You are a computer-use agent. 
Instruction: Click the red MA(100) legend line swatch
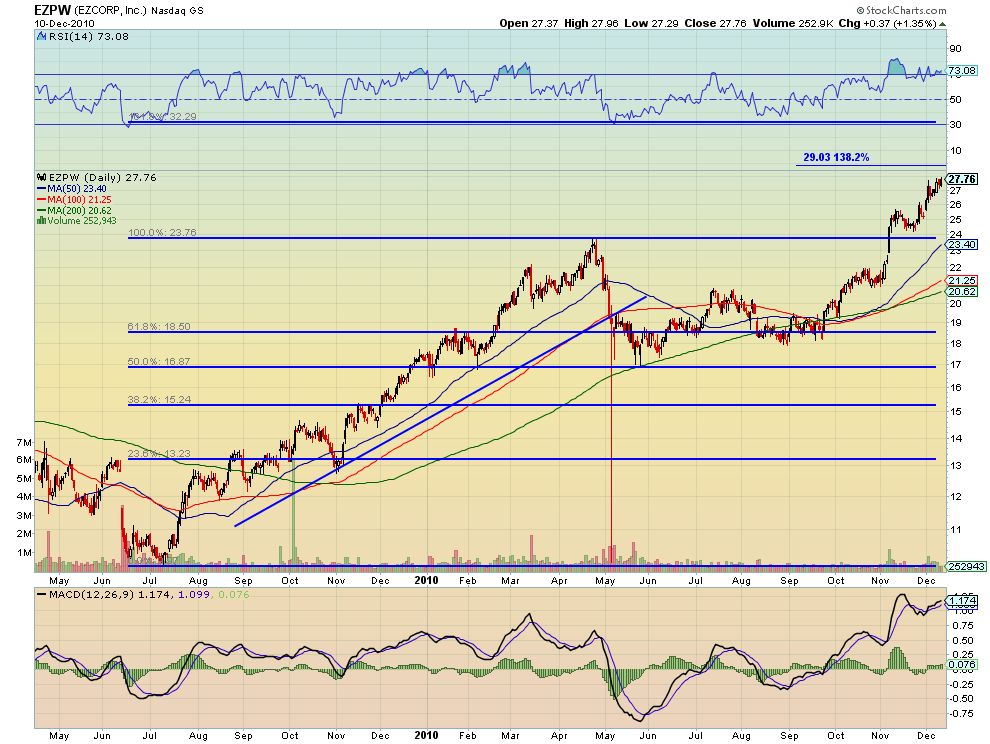pyautogui.click(x=42, y=200)
